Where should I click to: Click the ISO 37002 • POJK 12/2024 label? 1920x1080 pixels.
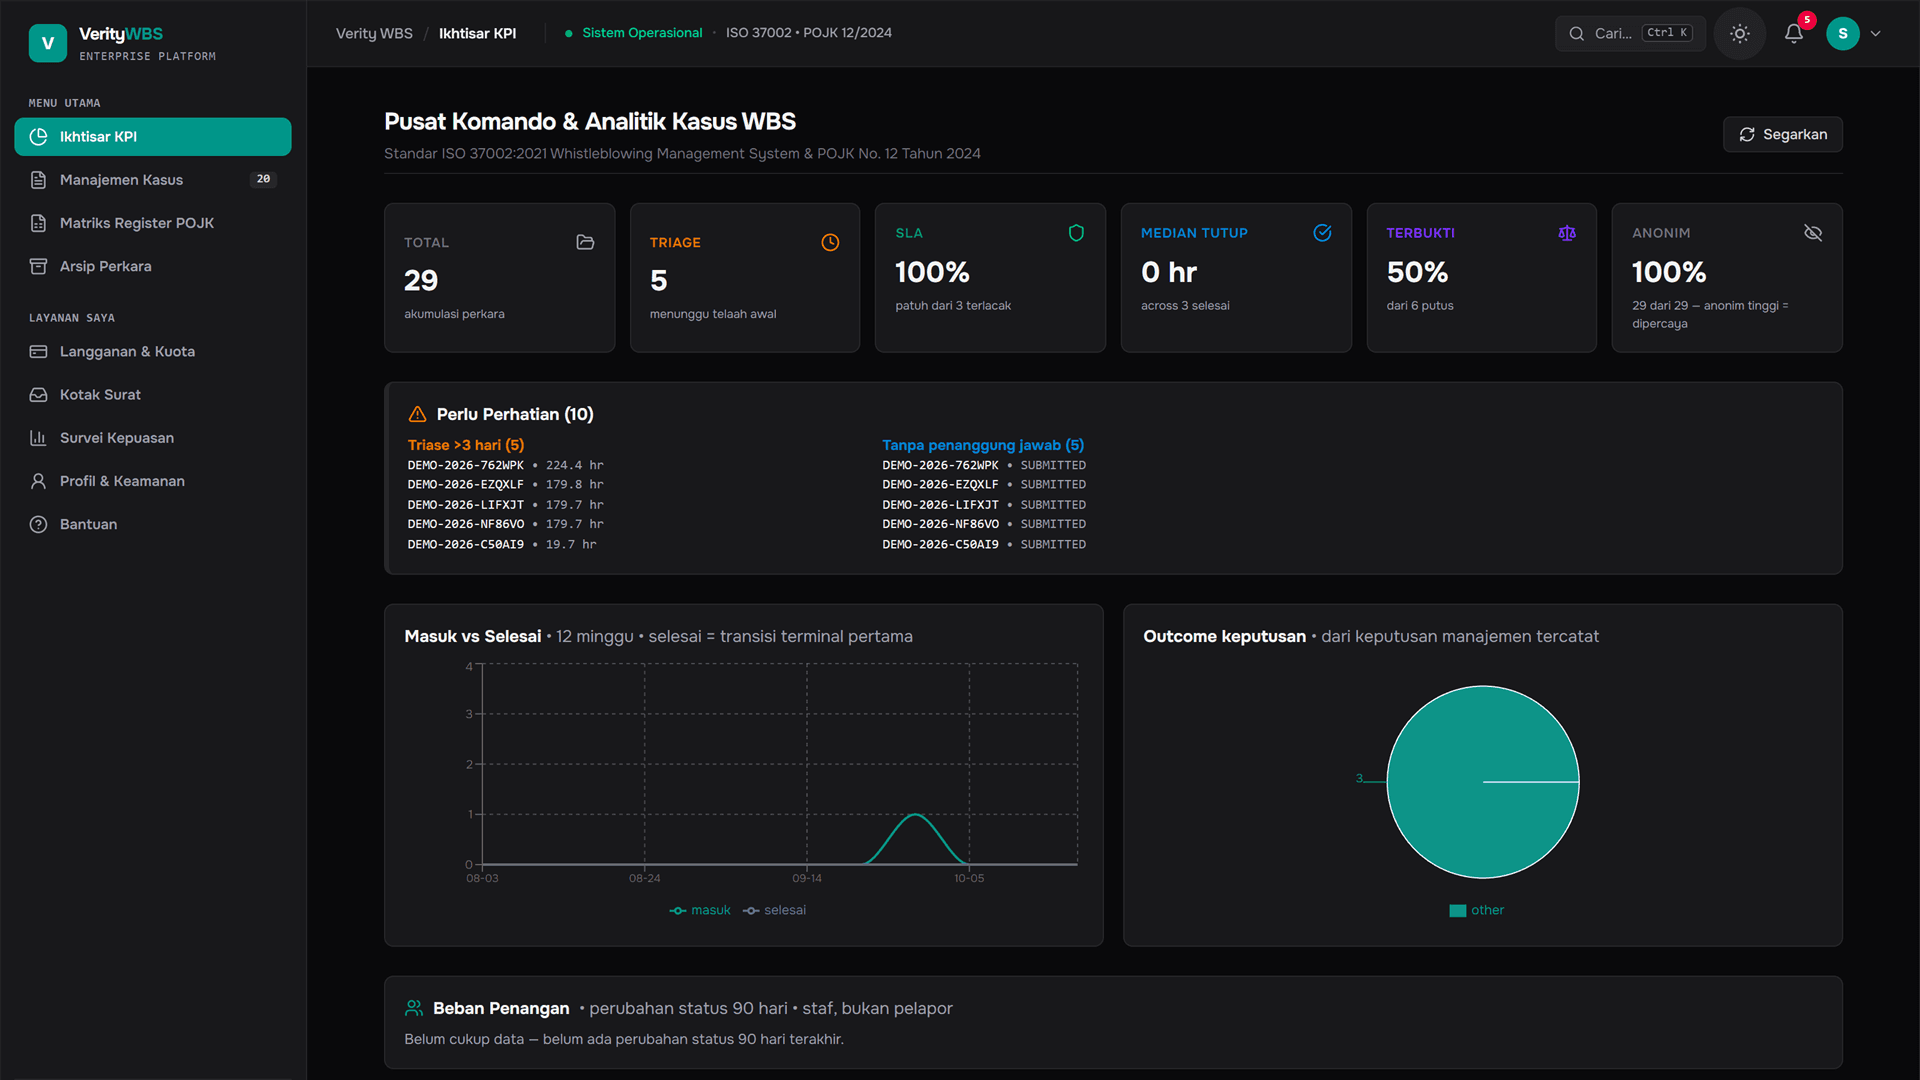(808, 34)
